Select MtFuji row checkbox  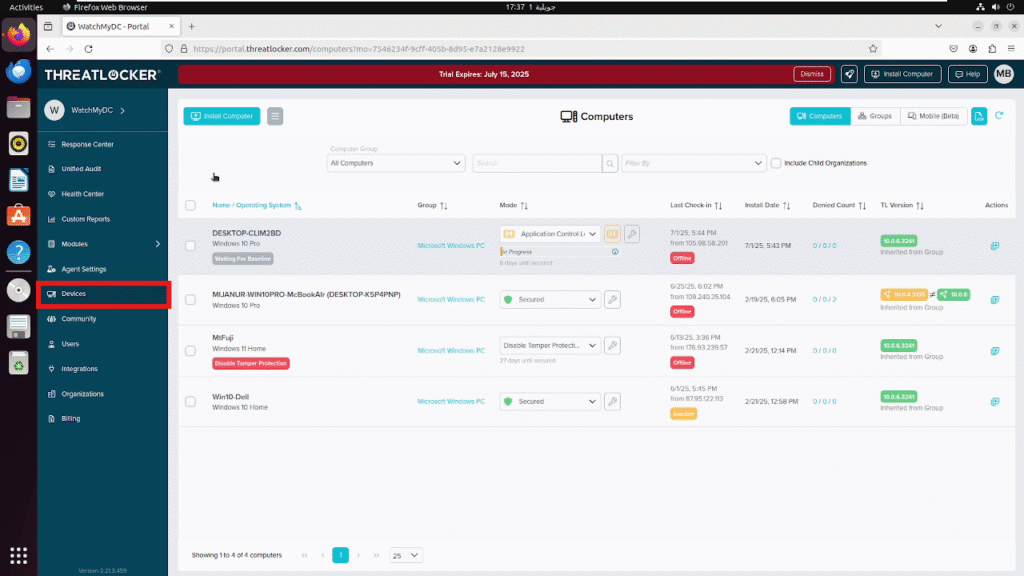(x=190, y=351)
